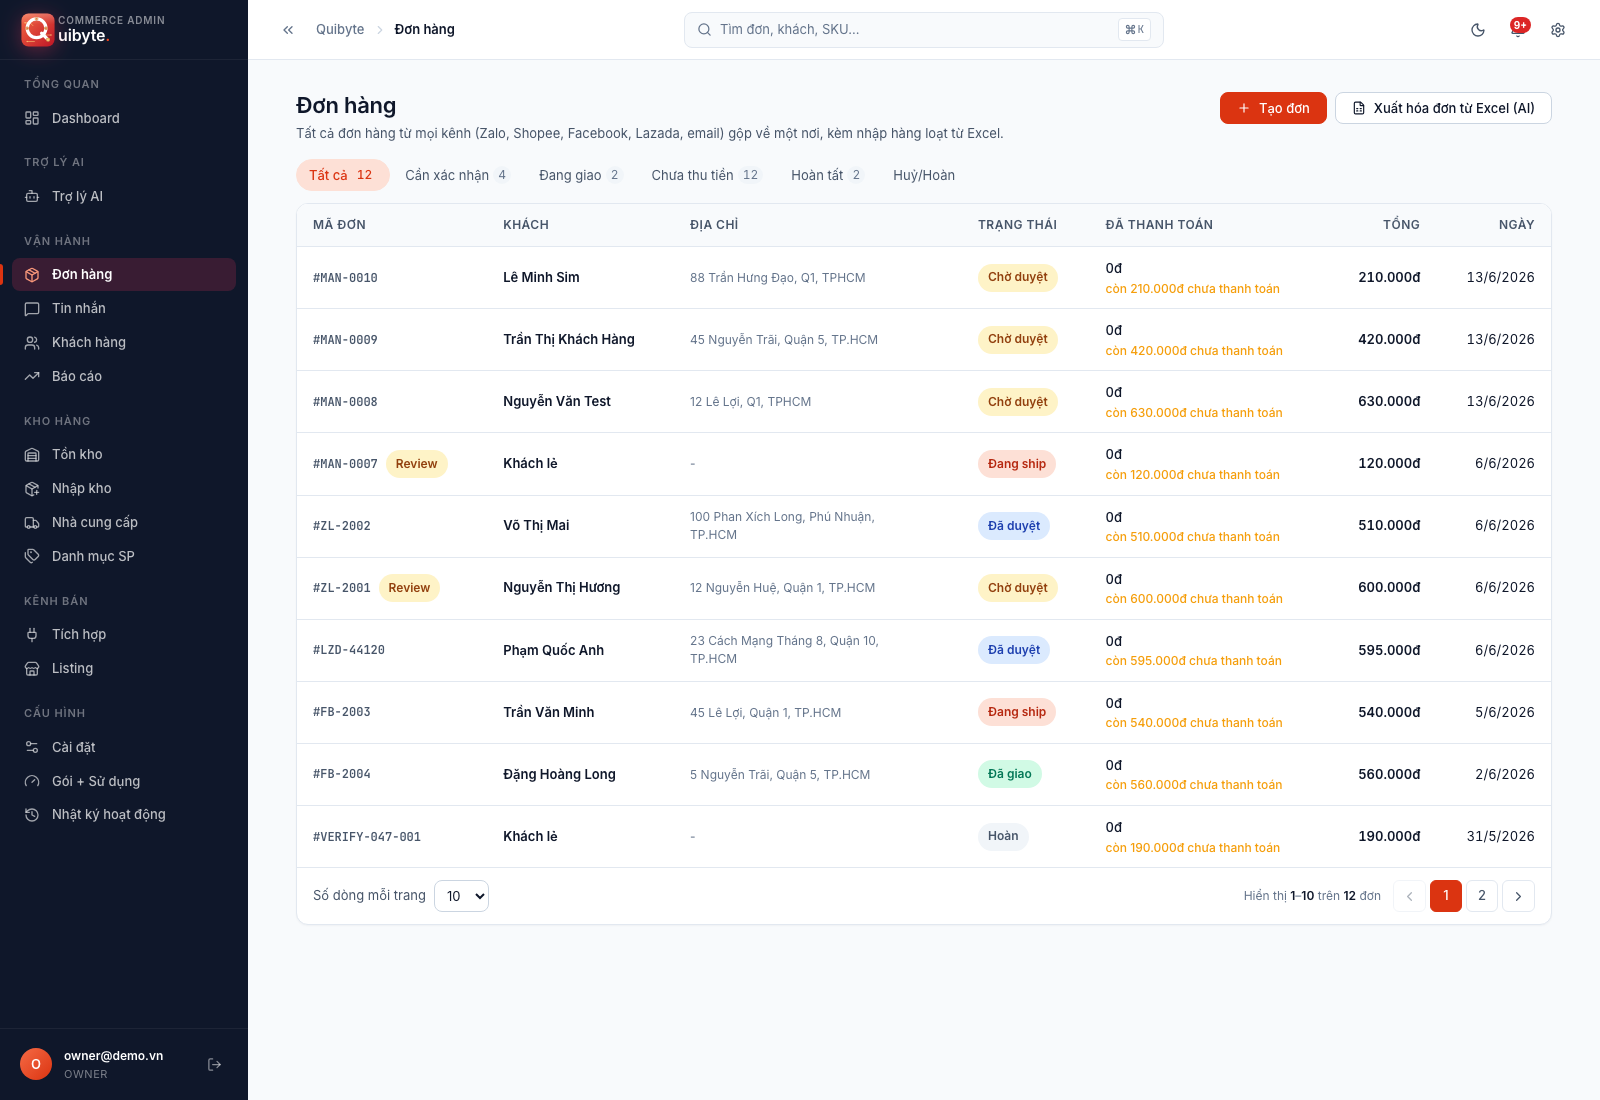This screenshot has width=1600, height=1100.
Task: Go to previous page chevron
Action: [1409, 896]
